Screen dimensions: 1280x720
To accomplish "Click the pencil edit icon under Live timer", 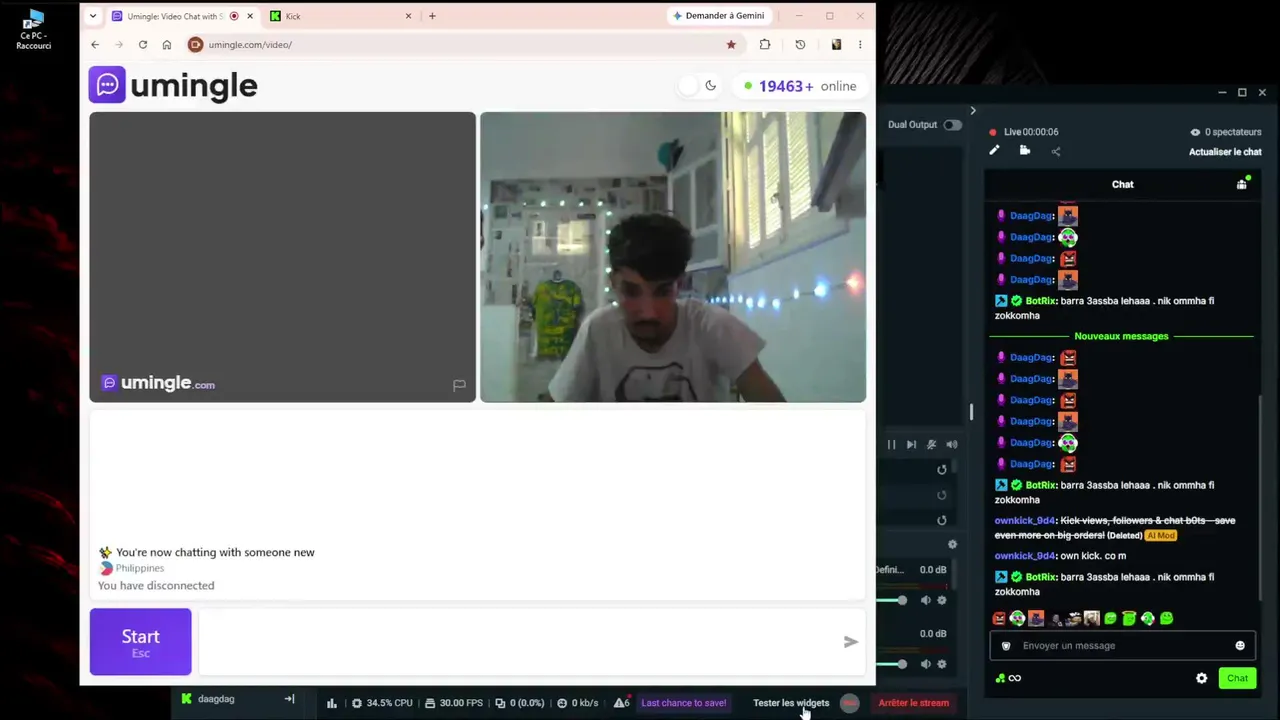I will coord(994,151).
